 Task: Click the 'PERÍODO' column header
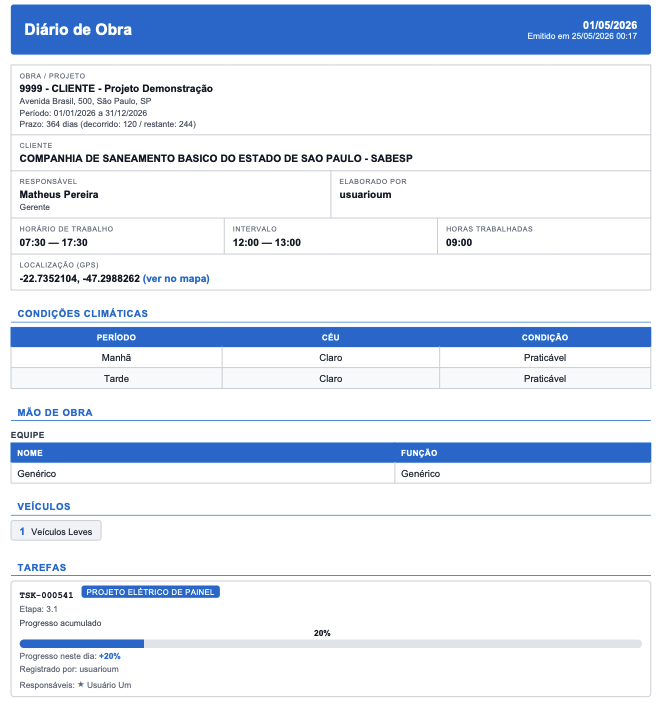coord(116,337)
